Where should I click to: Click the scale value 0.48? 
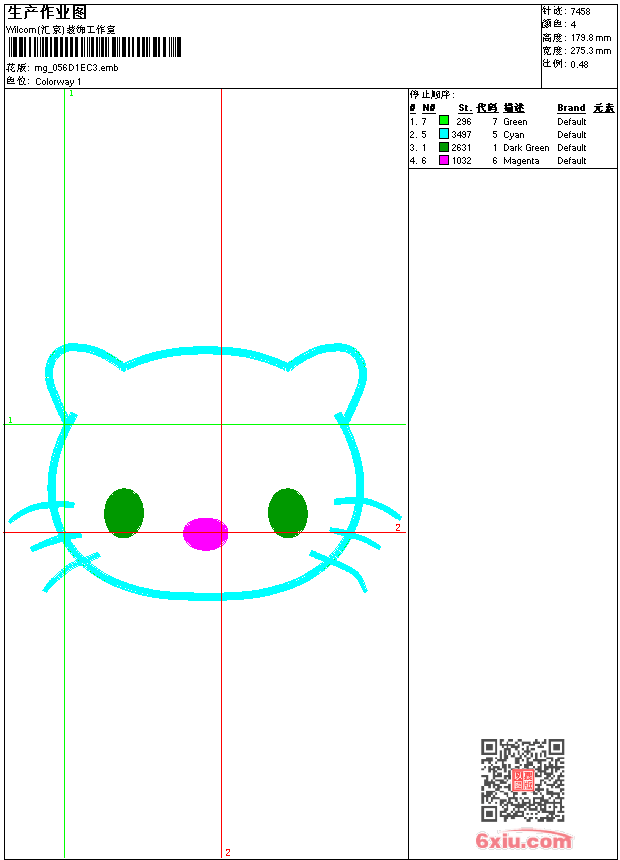[579, 65]
